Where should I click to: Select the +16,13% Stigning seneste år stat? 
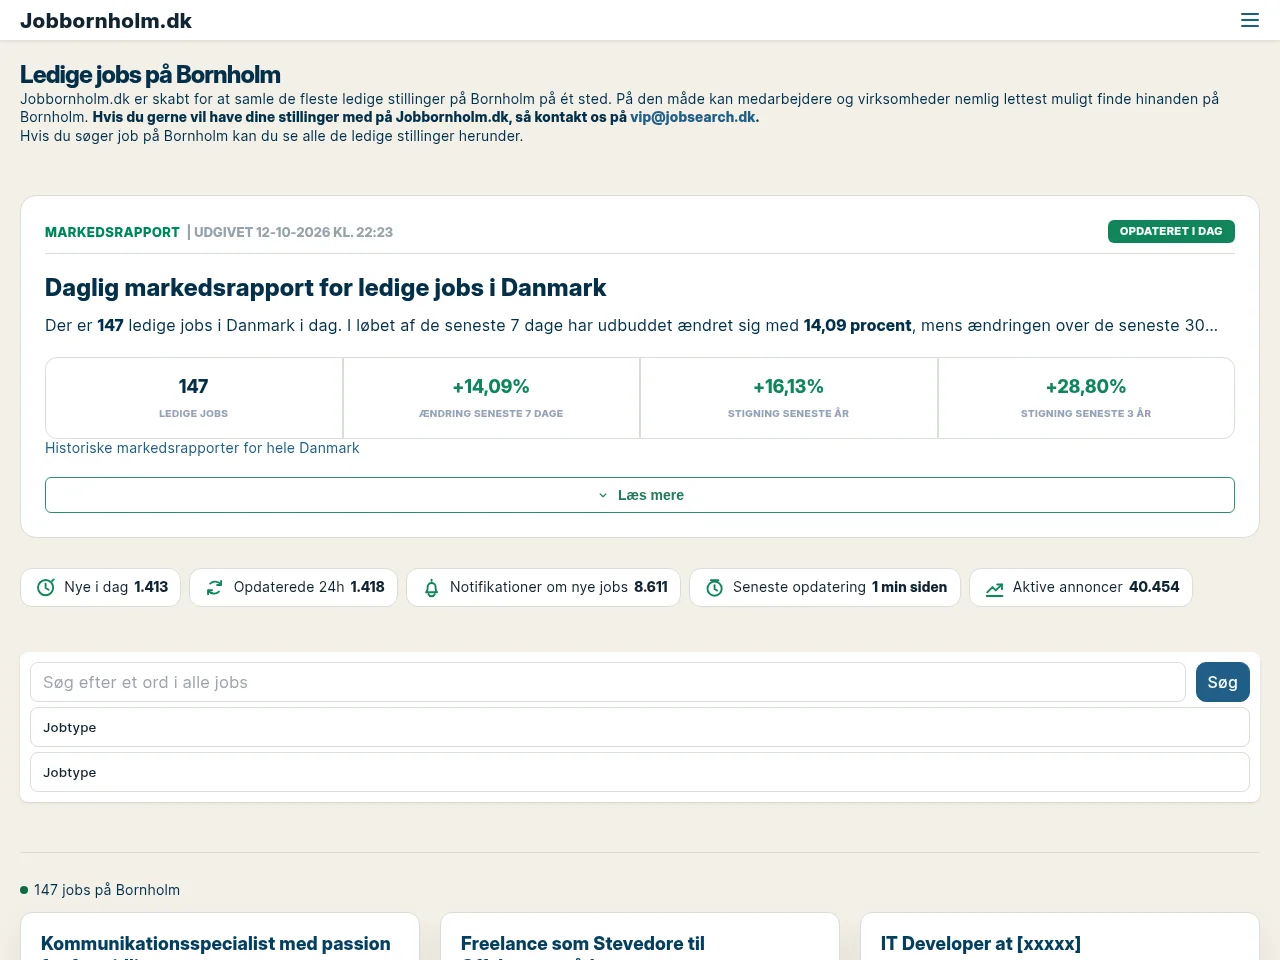pos(789,398)
